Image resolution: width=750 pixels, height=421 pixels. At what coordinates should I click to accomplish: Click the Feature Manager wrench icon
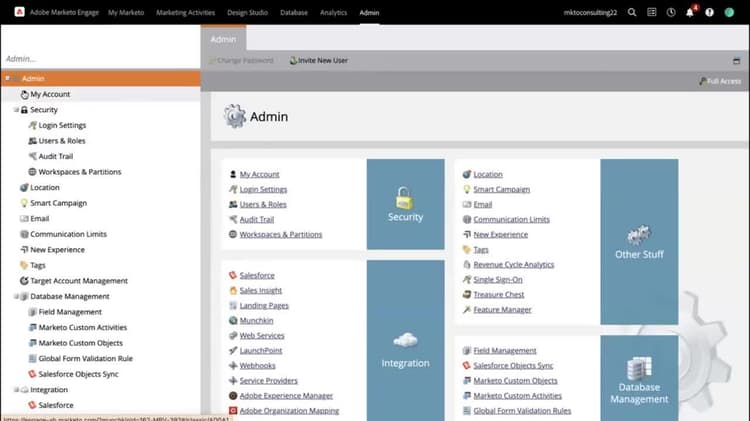click(467, 310)
